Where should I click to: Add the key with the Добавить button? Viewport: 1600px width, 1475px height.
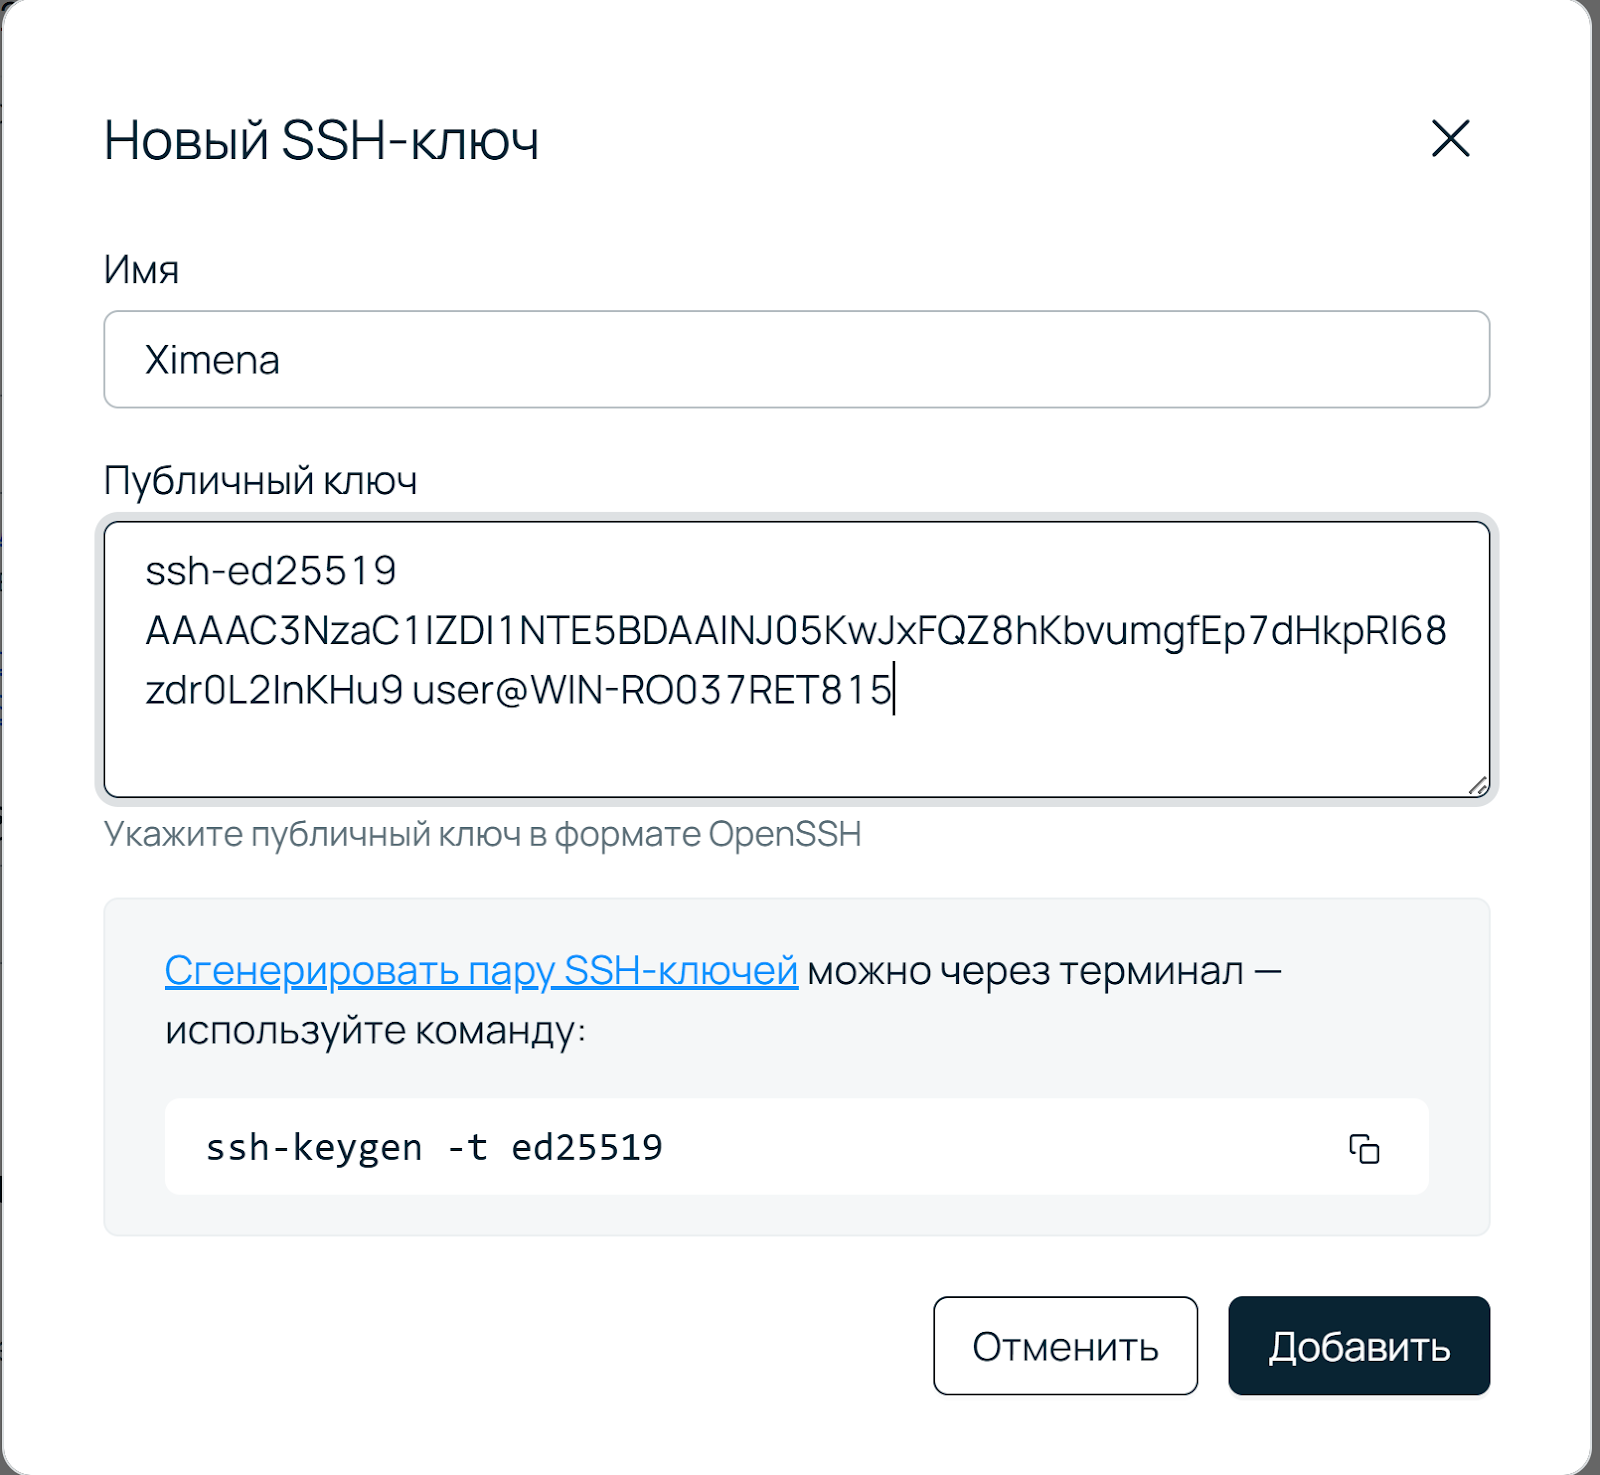1358,1346
